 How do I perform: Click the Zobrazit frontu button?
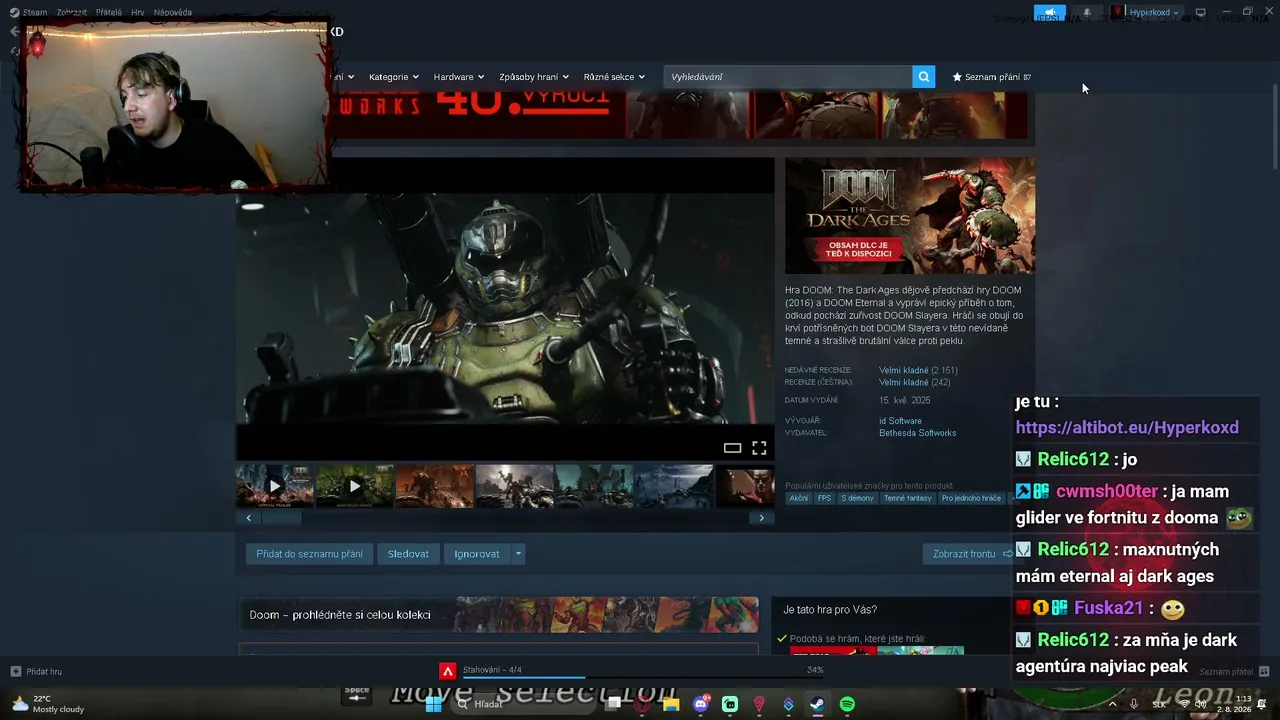click(x=970, y=554)
